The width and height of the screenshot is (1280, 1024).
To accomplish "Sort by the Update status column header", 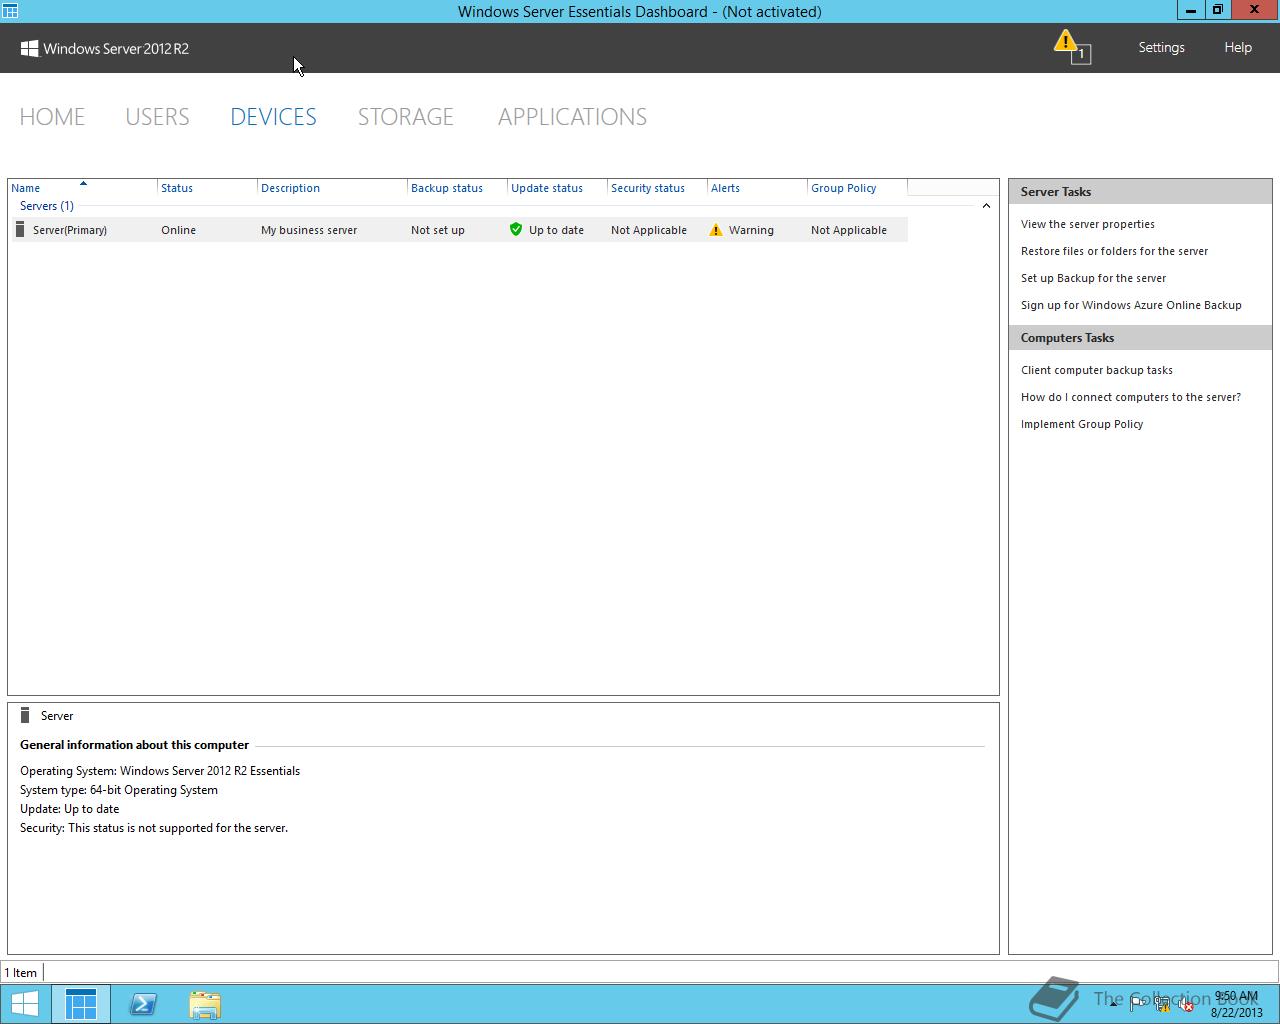I will coord(557,188).
